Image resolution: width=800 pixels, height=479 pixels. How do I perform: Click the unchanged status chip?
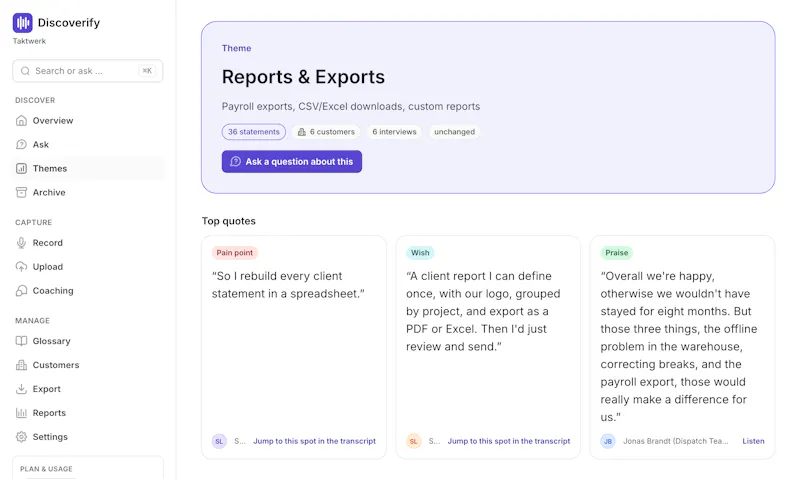[x=455, y=132]
